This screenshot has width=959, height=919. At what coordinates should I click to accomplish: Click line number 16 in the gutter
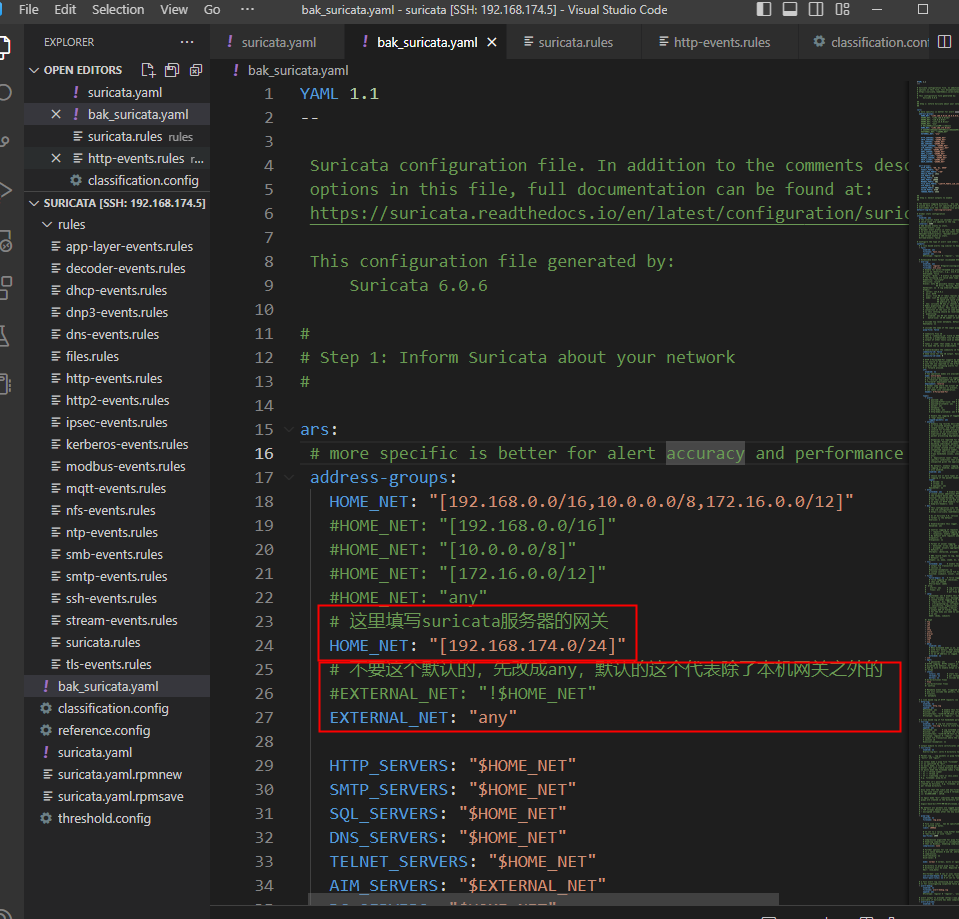click(264, 454)
